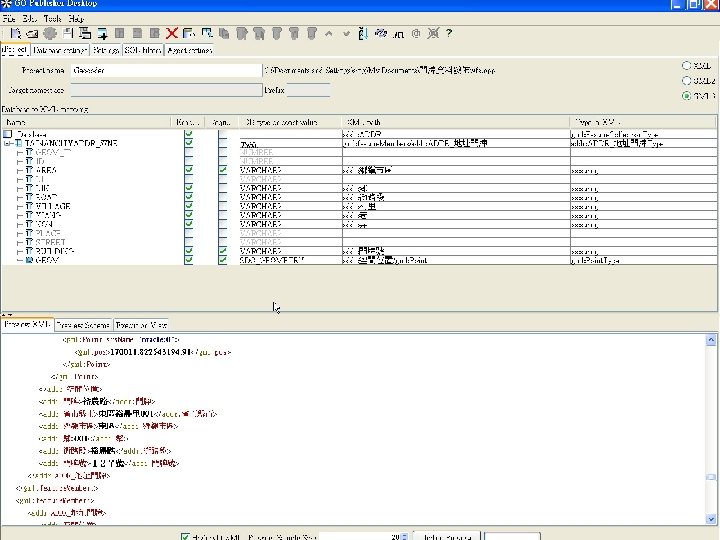Toggle the Expose checkbox for VILLAGE row

(x=188, y=206)
